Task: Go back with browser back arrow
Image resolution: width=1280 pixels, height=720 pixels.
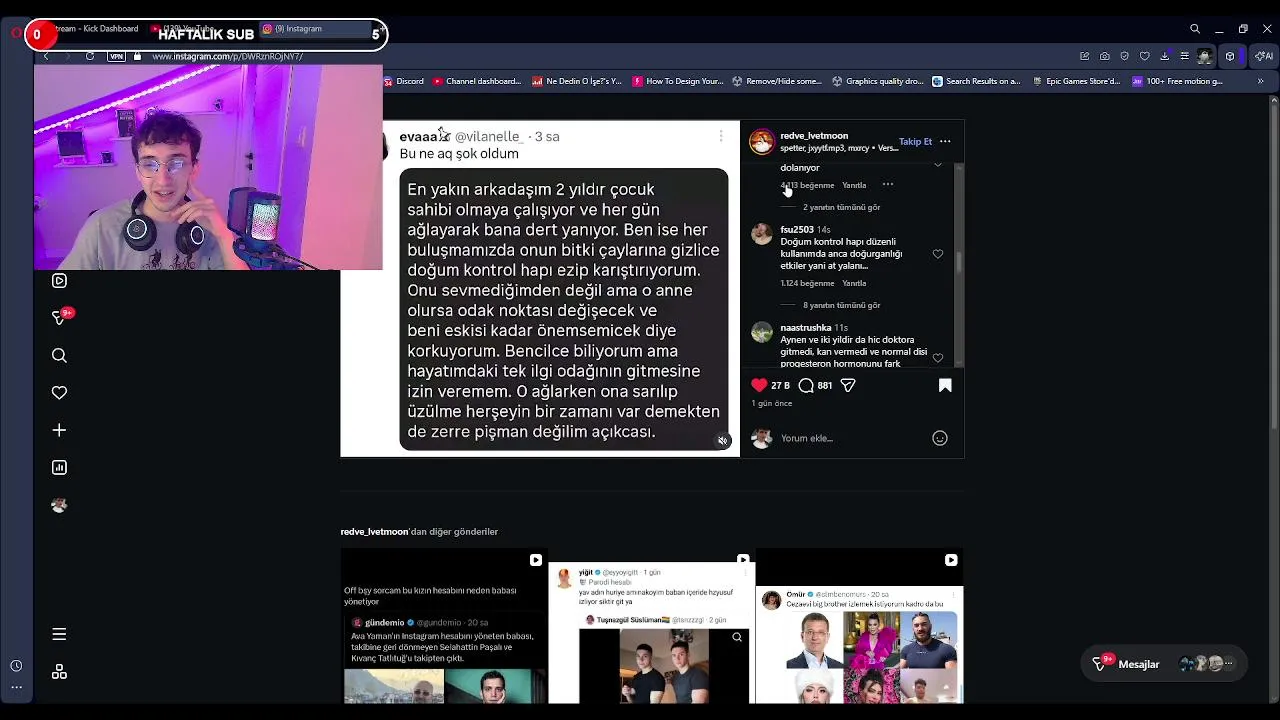Action: [46, 56]
